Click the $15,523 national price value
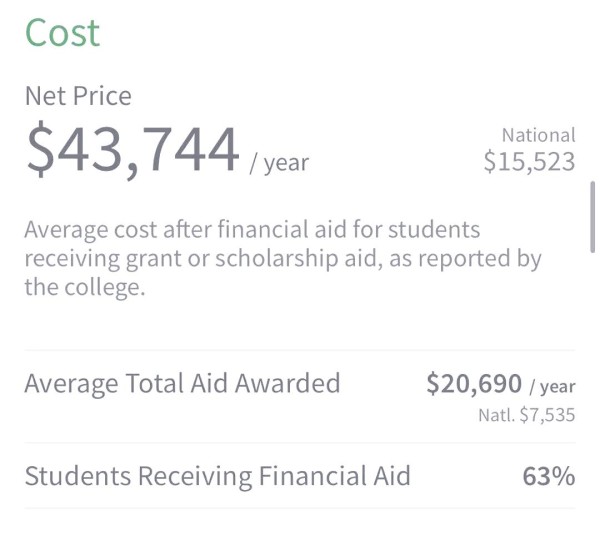600x541 pixels. (x=529, y=161)
